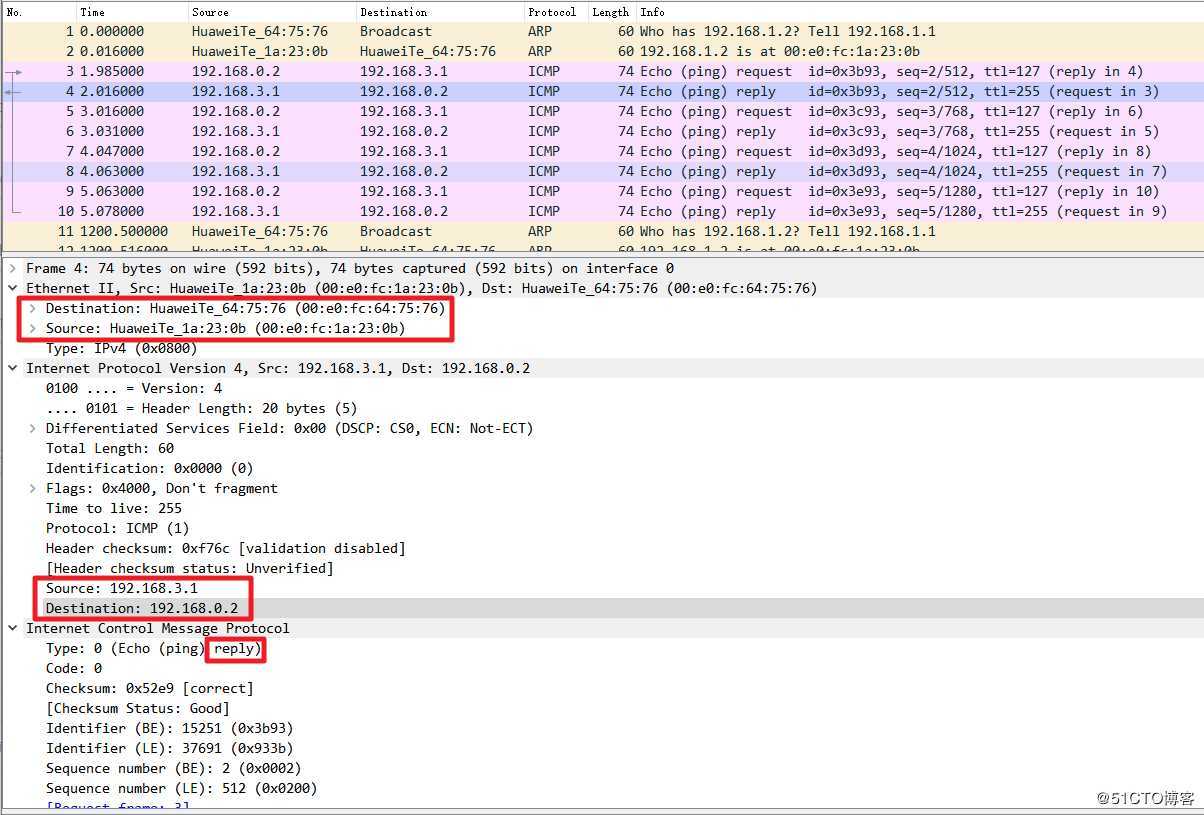
Task: Select the Time to live: 255 line
Action: point(114,508)
